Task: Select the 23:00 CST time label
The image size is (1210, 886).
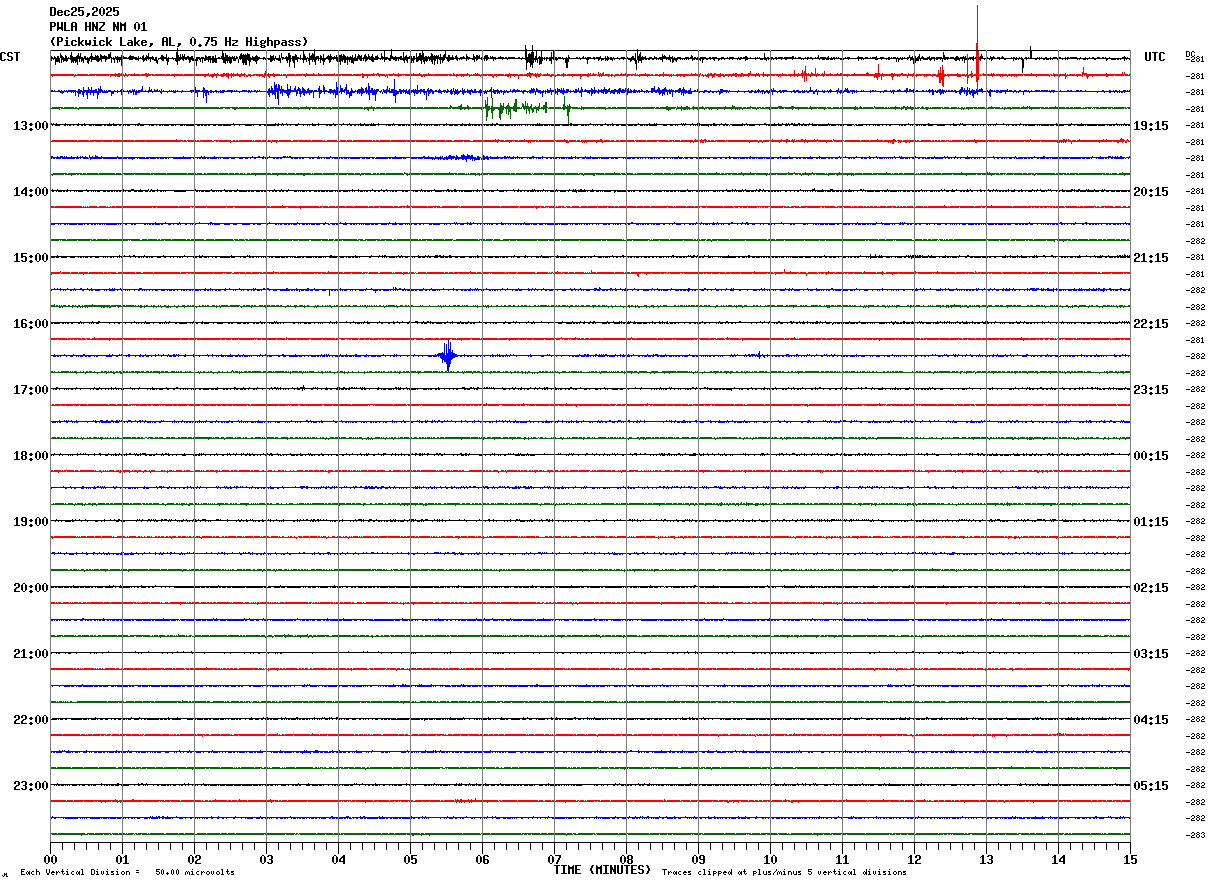Action: point(31,786)
